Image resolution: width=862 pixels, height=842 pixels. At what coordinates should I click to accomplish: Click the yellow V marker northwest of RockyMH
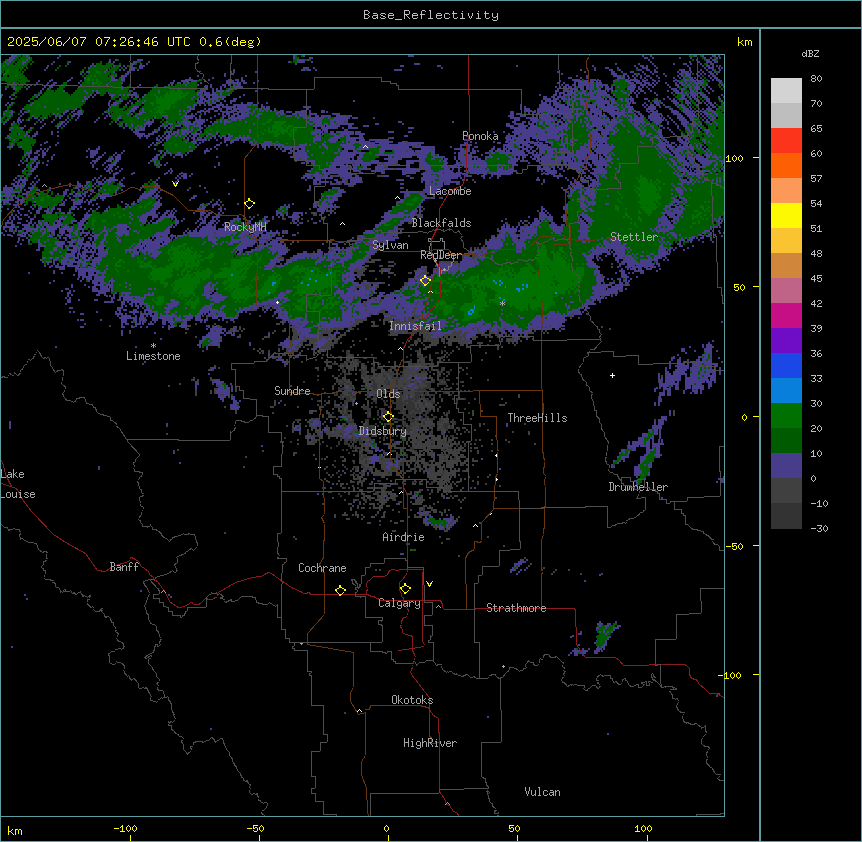tap(175, 184)
